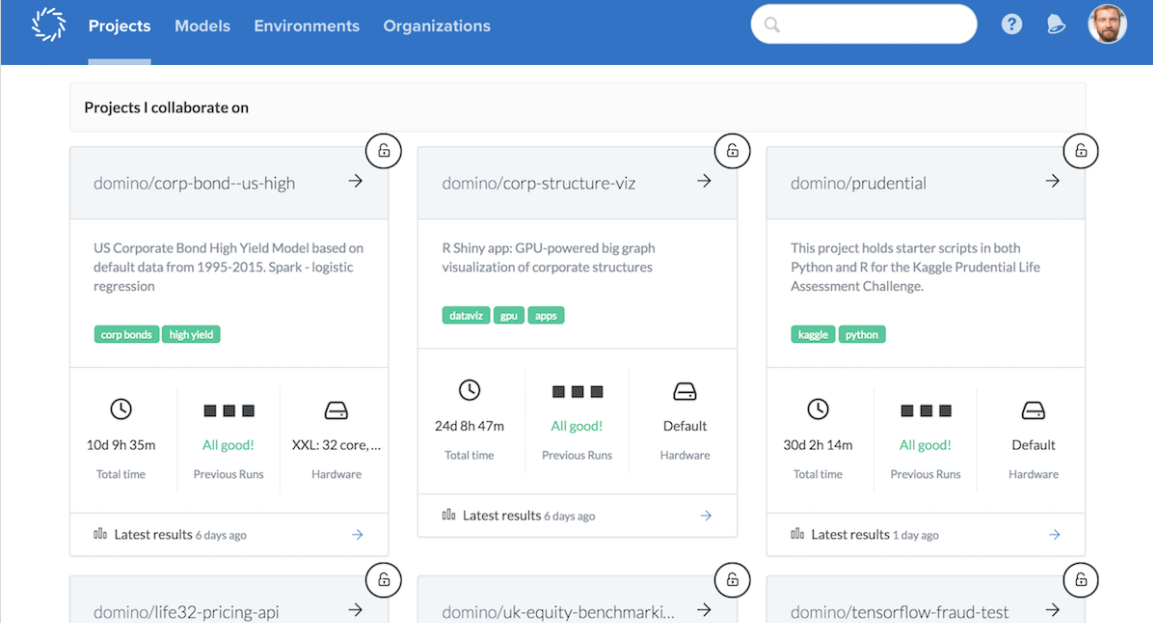Click lock icon on tensorflow-fraud-test card

(x=1081, y=580)
